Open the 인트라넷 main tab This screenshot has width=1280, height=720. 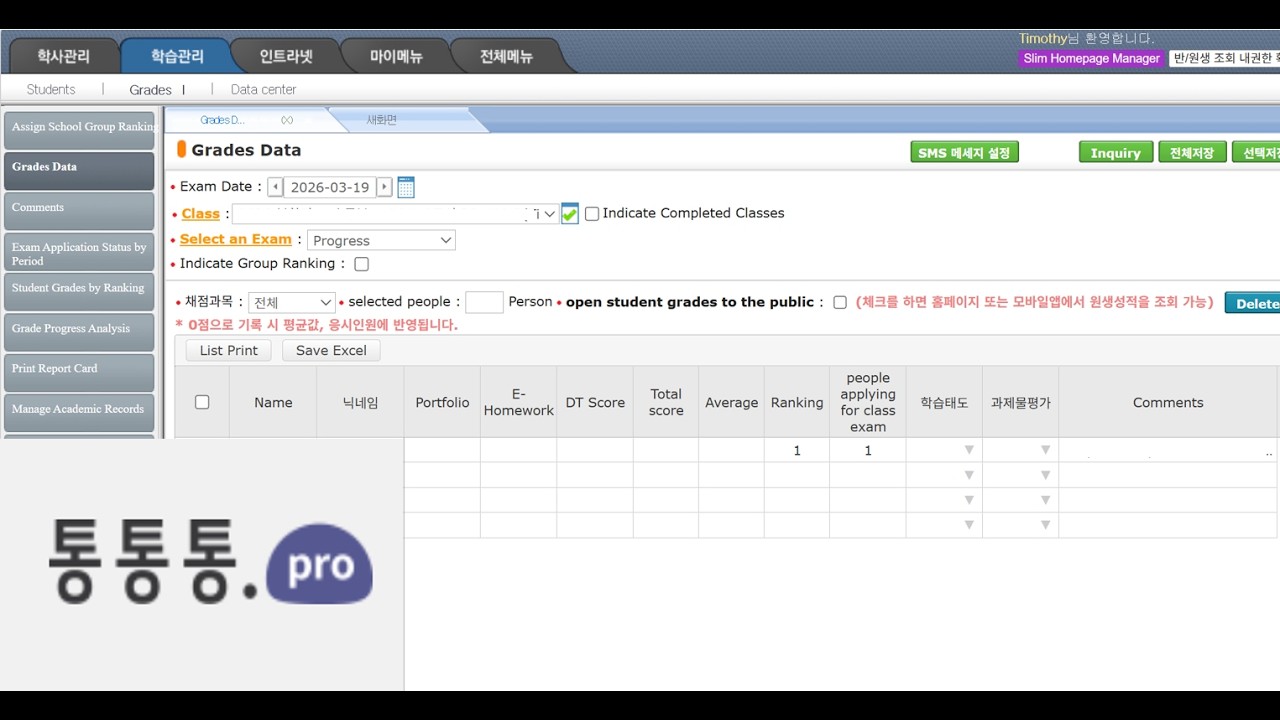point(286,56)
